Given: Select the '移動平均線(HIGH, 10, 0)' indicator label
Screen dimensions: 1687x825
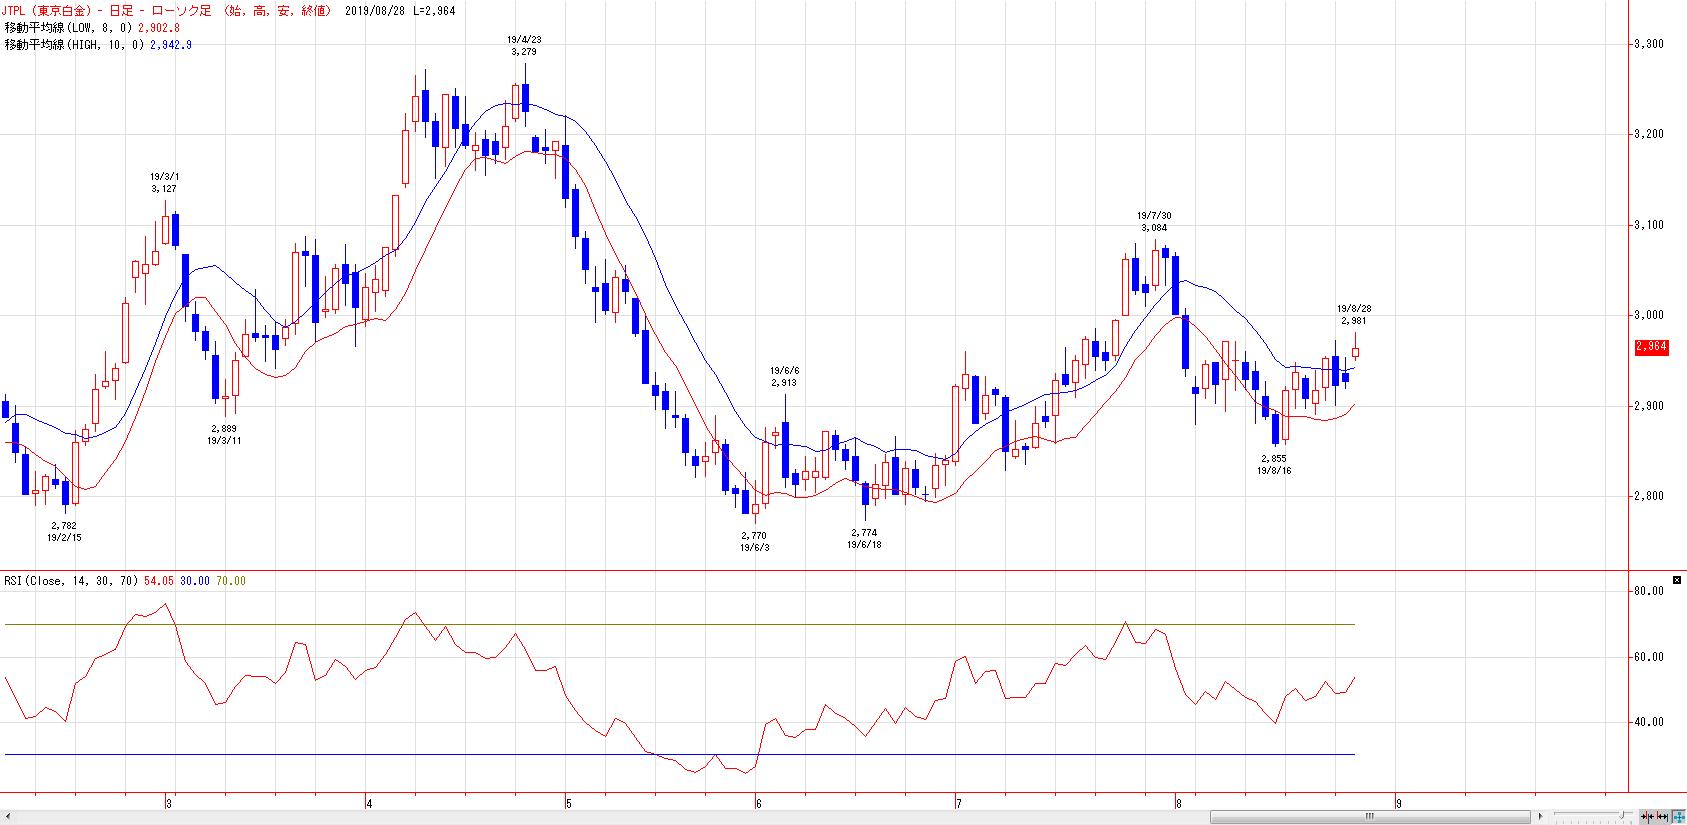Looking at the screenshot, I should (x=74, y=45).
